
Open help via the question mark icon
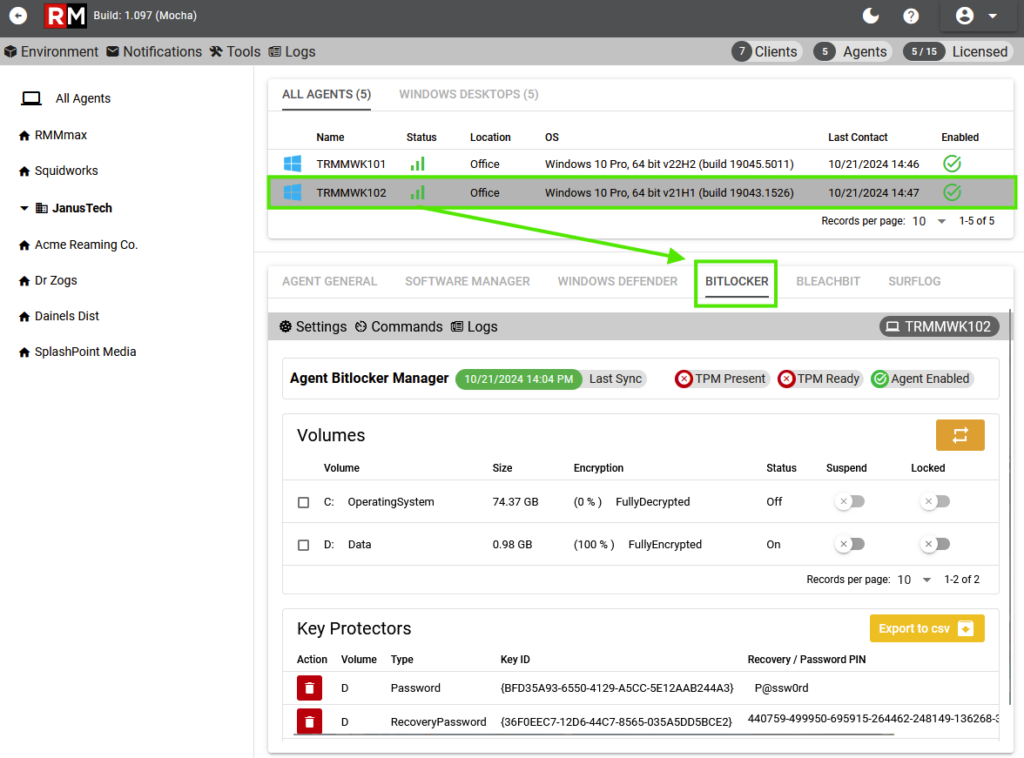[909, 16]
